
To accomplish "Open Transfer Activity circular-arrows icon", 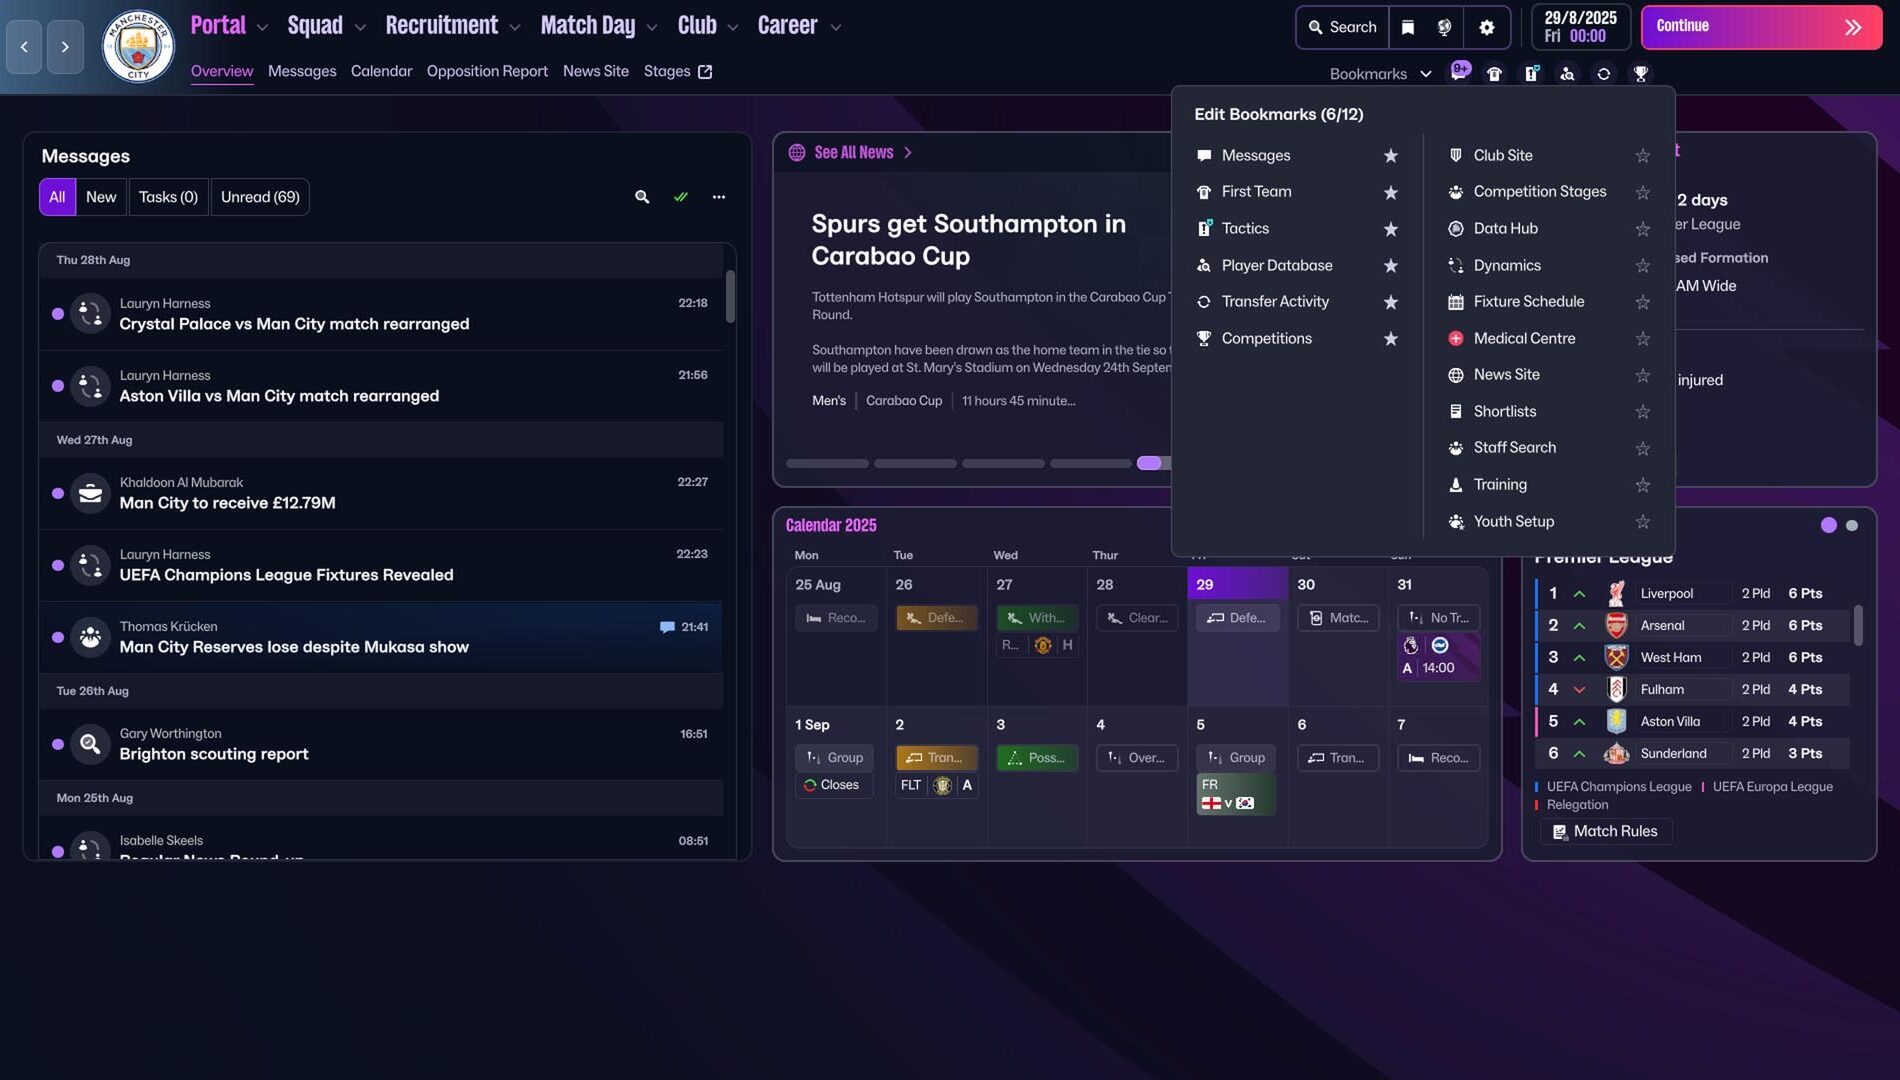I will click(x=1603, y=73).
